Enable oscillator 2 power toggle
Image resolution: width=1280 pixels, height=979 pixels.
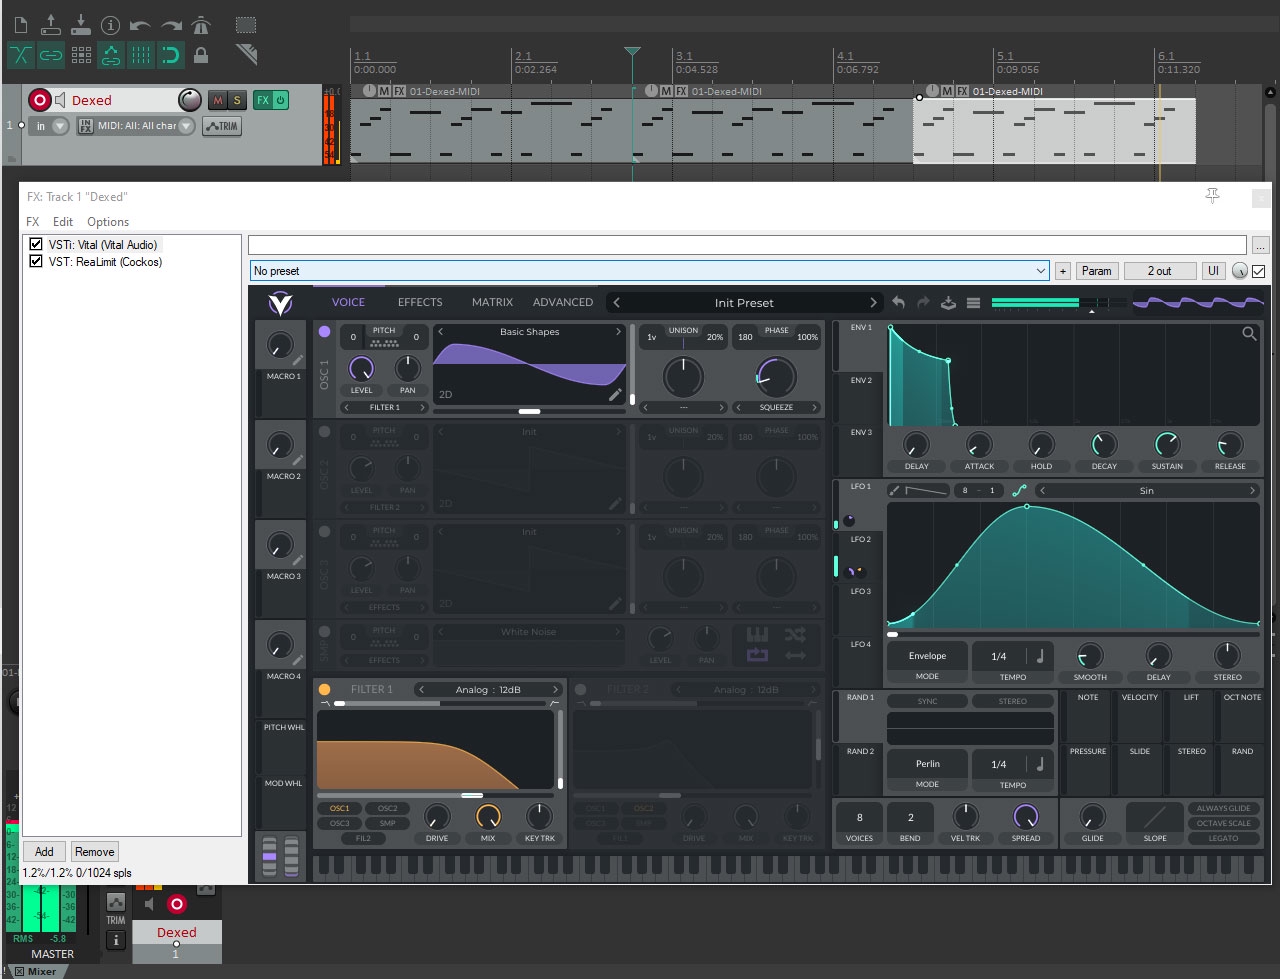point(324,432)
